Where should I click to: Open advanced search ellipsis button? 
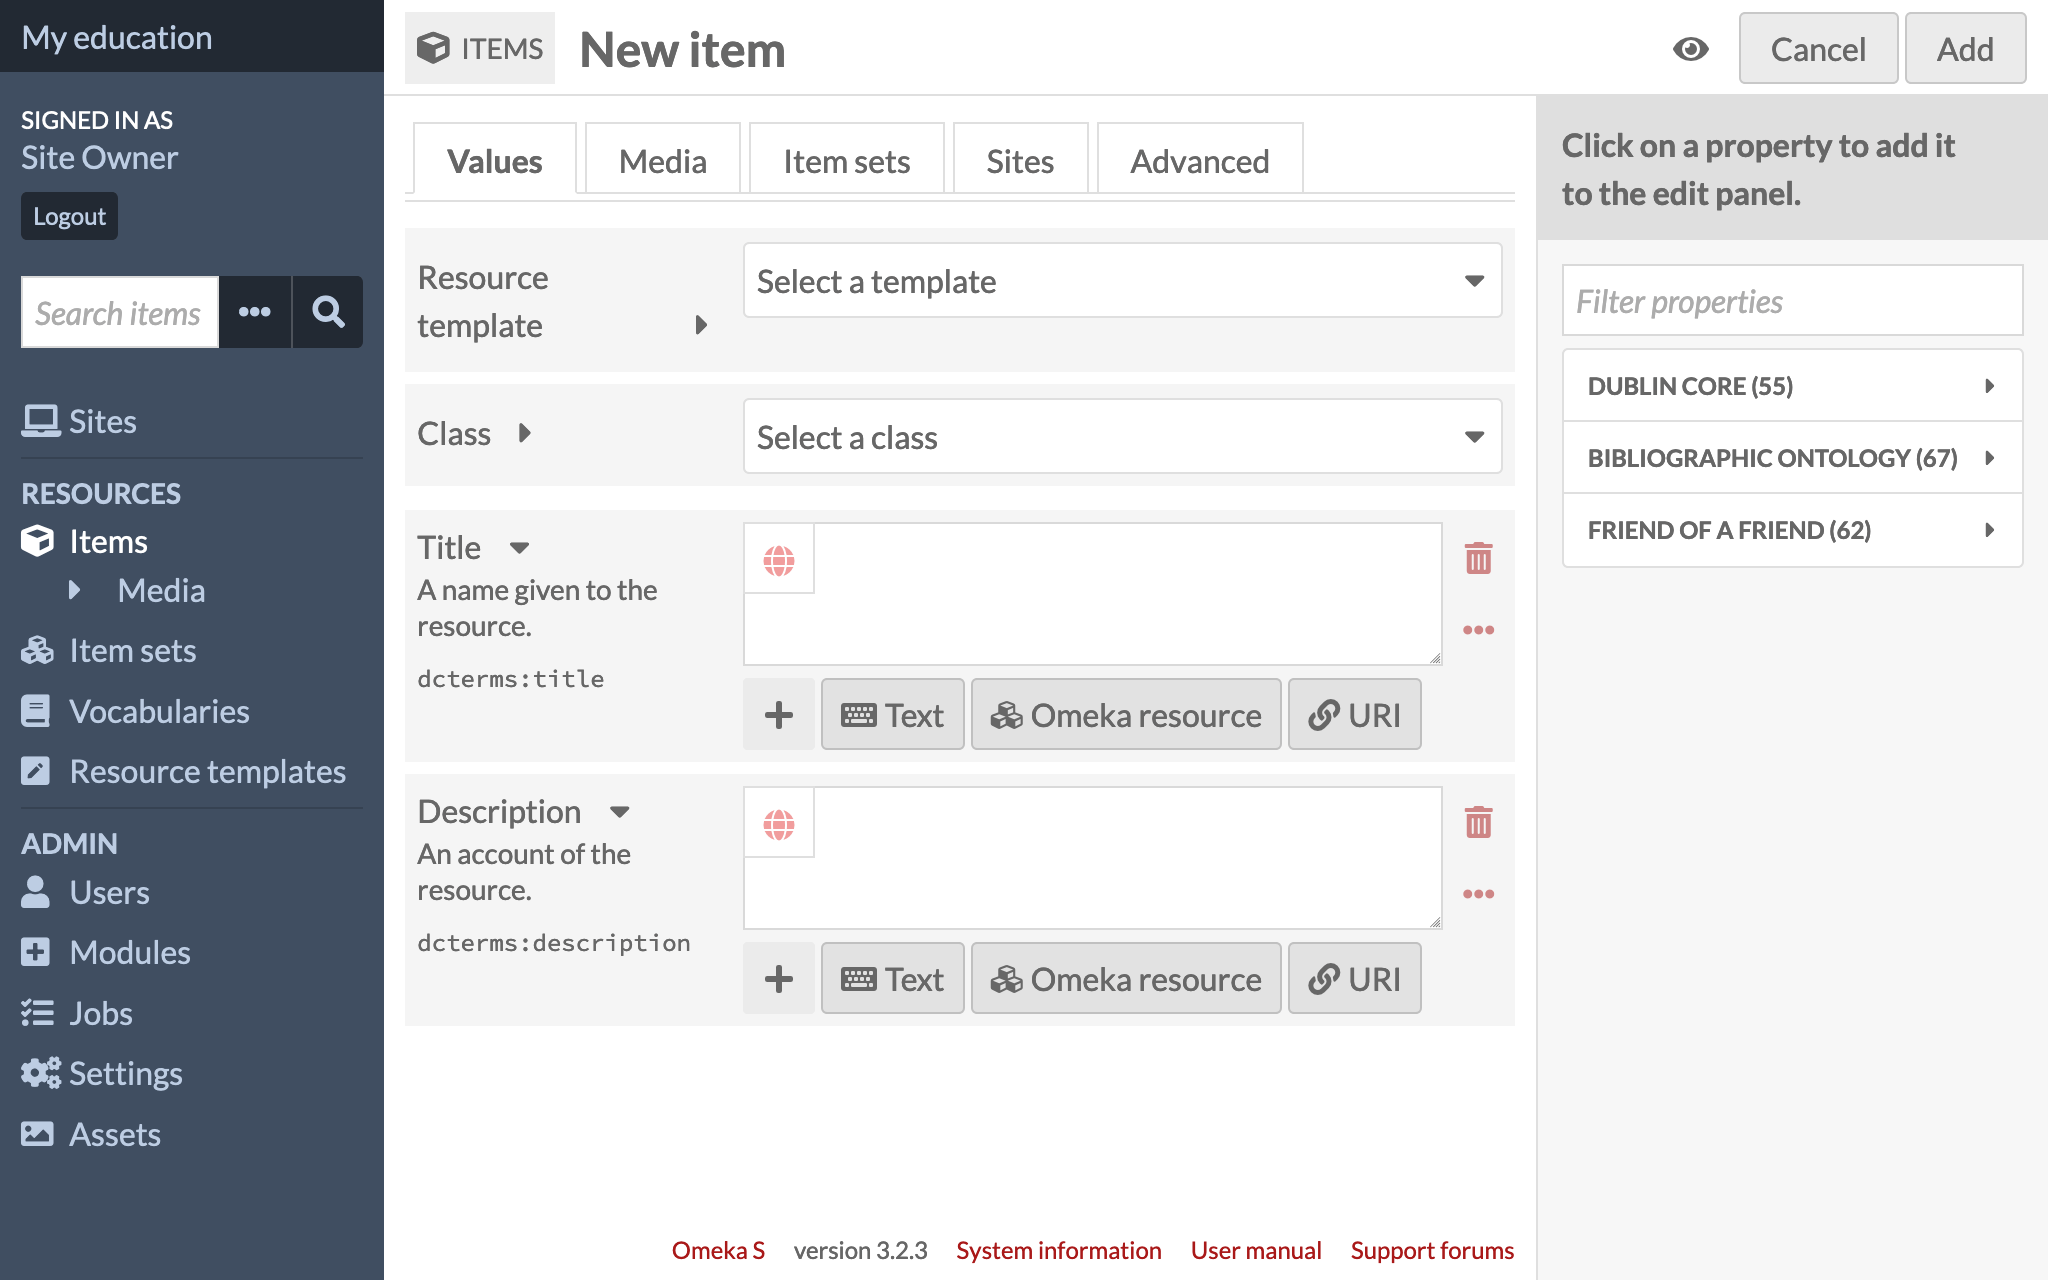click(x=255, y=312)
